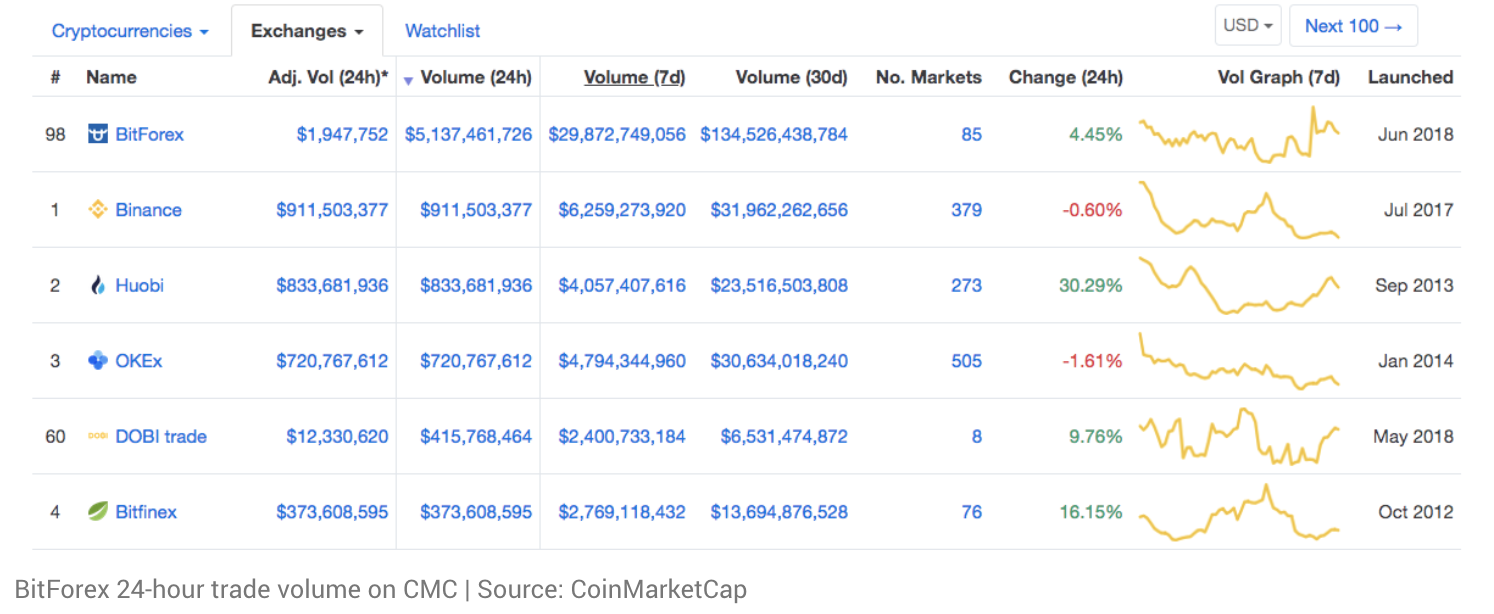
Task: Open the USD currency selector
Action: [x=1248, y=26]
